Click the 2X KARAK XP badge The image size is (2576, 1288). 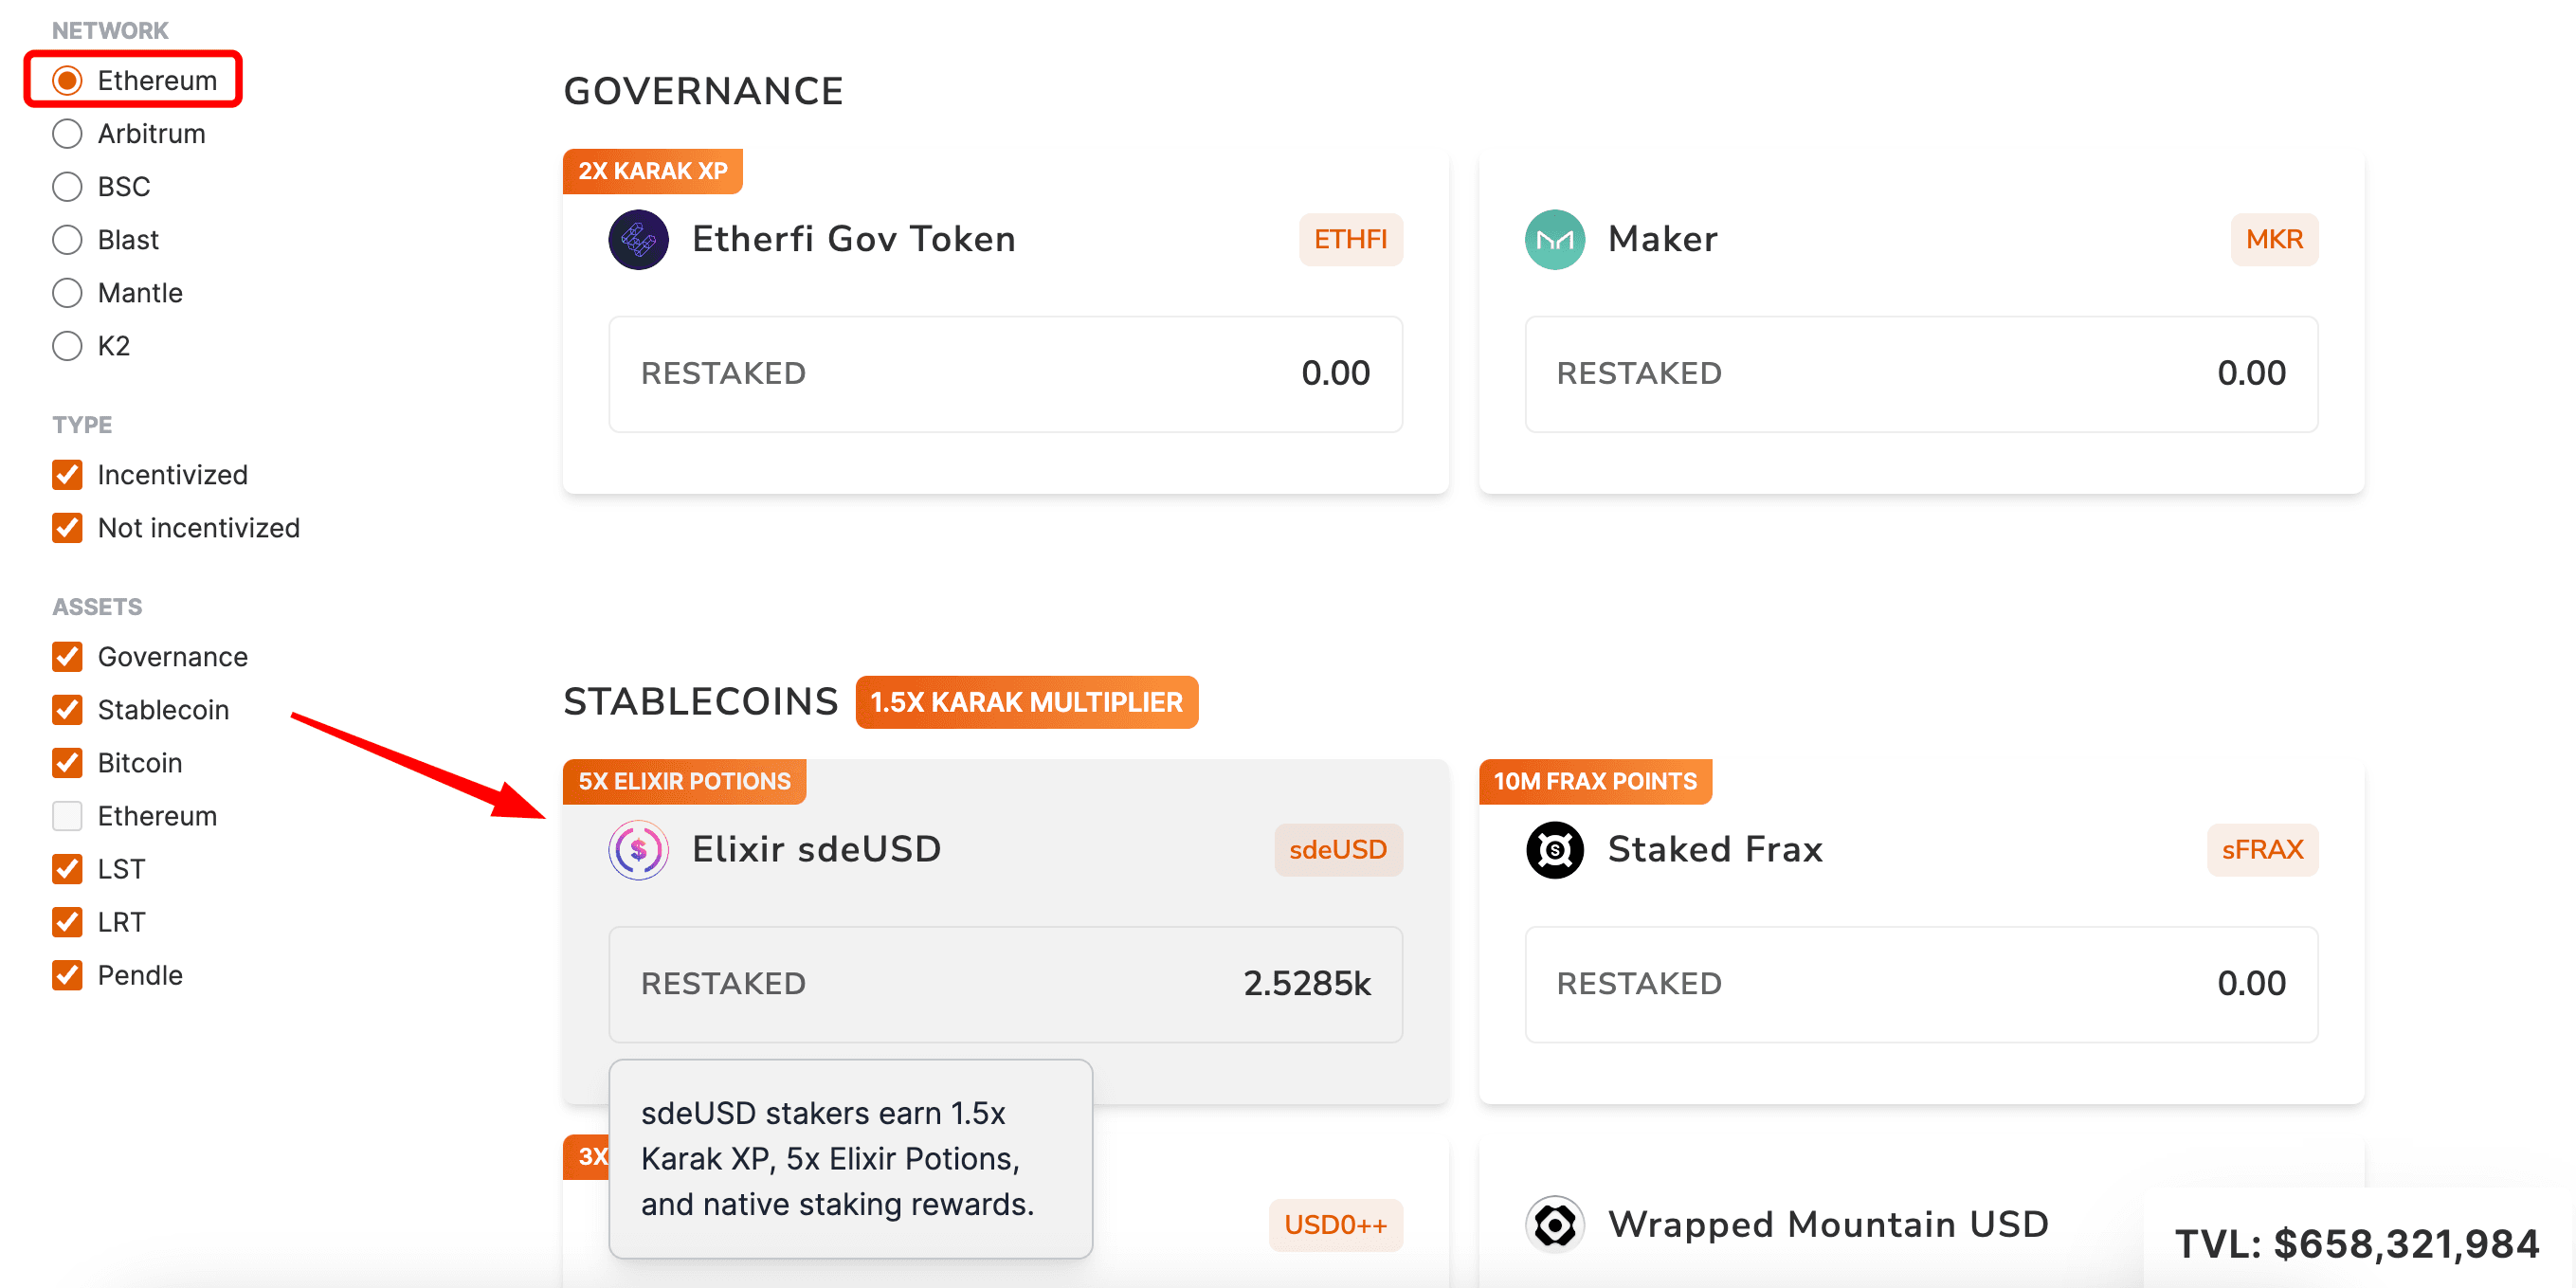point(652,171)
